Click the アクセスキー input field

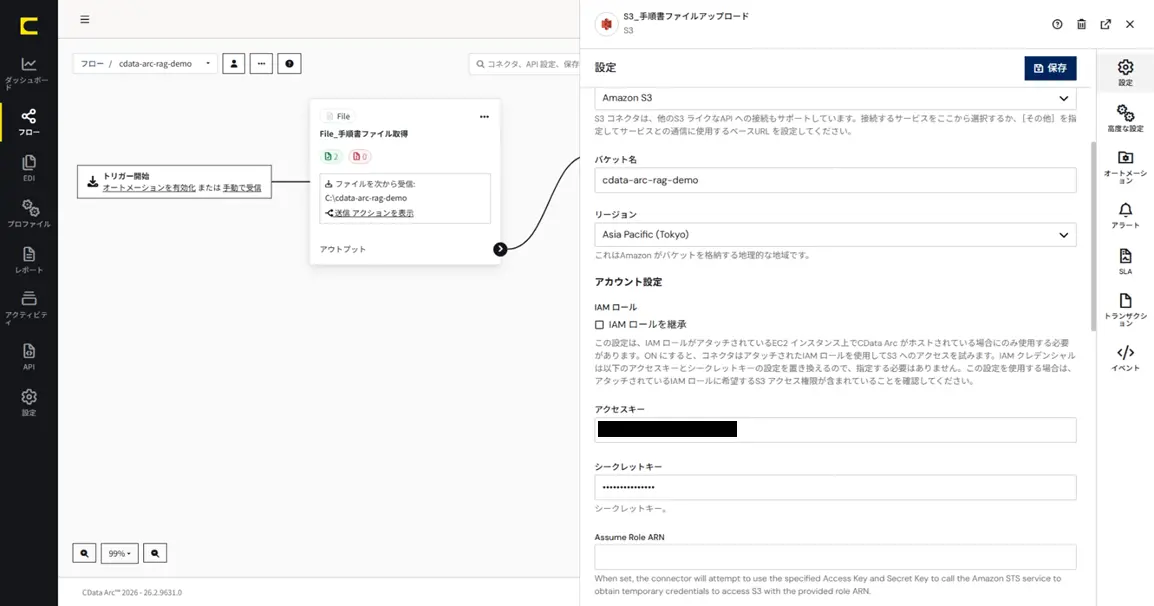click(835, 430)
